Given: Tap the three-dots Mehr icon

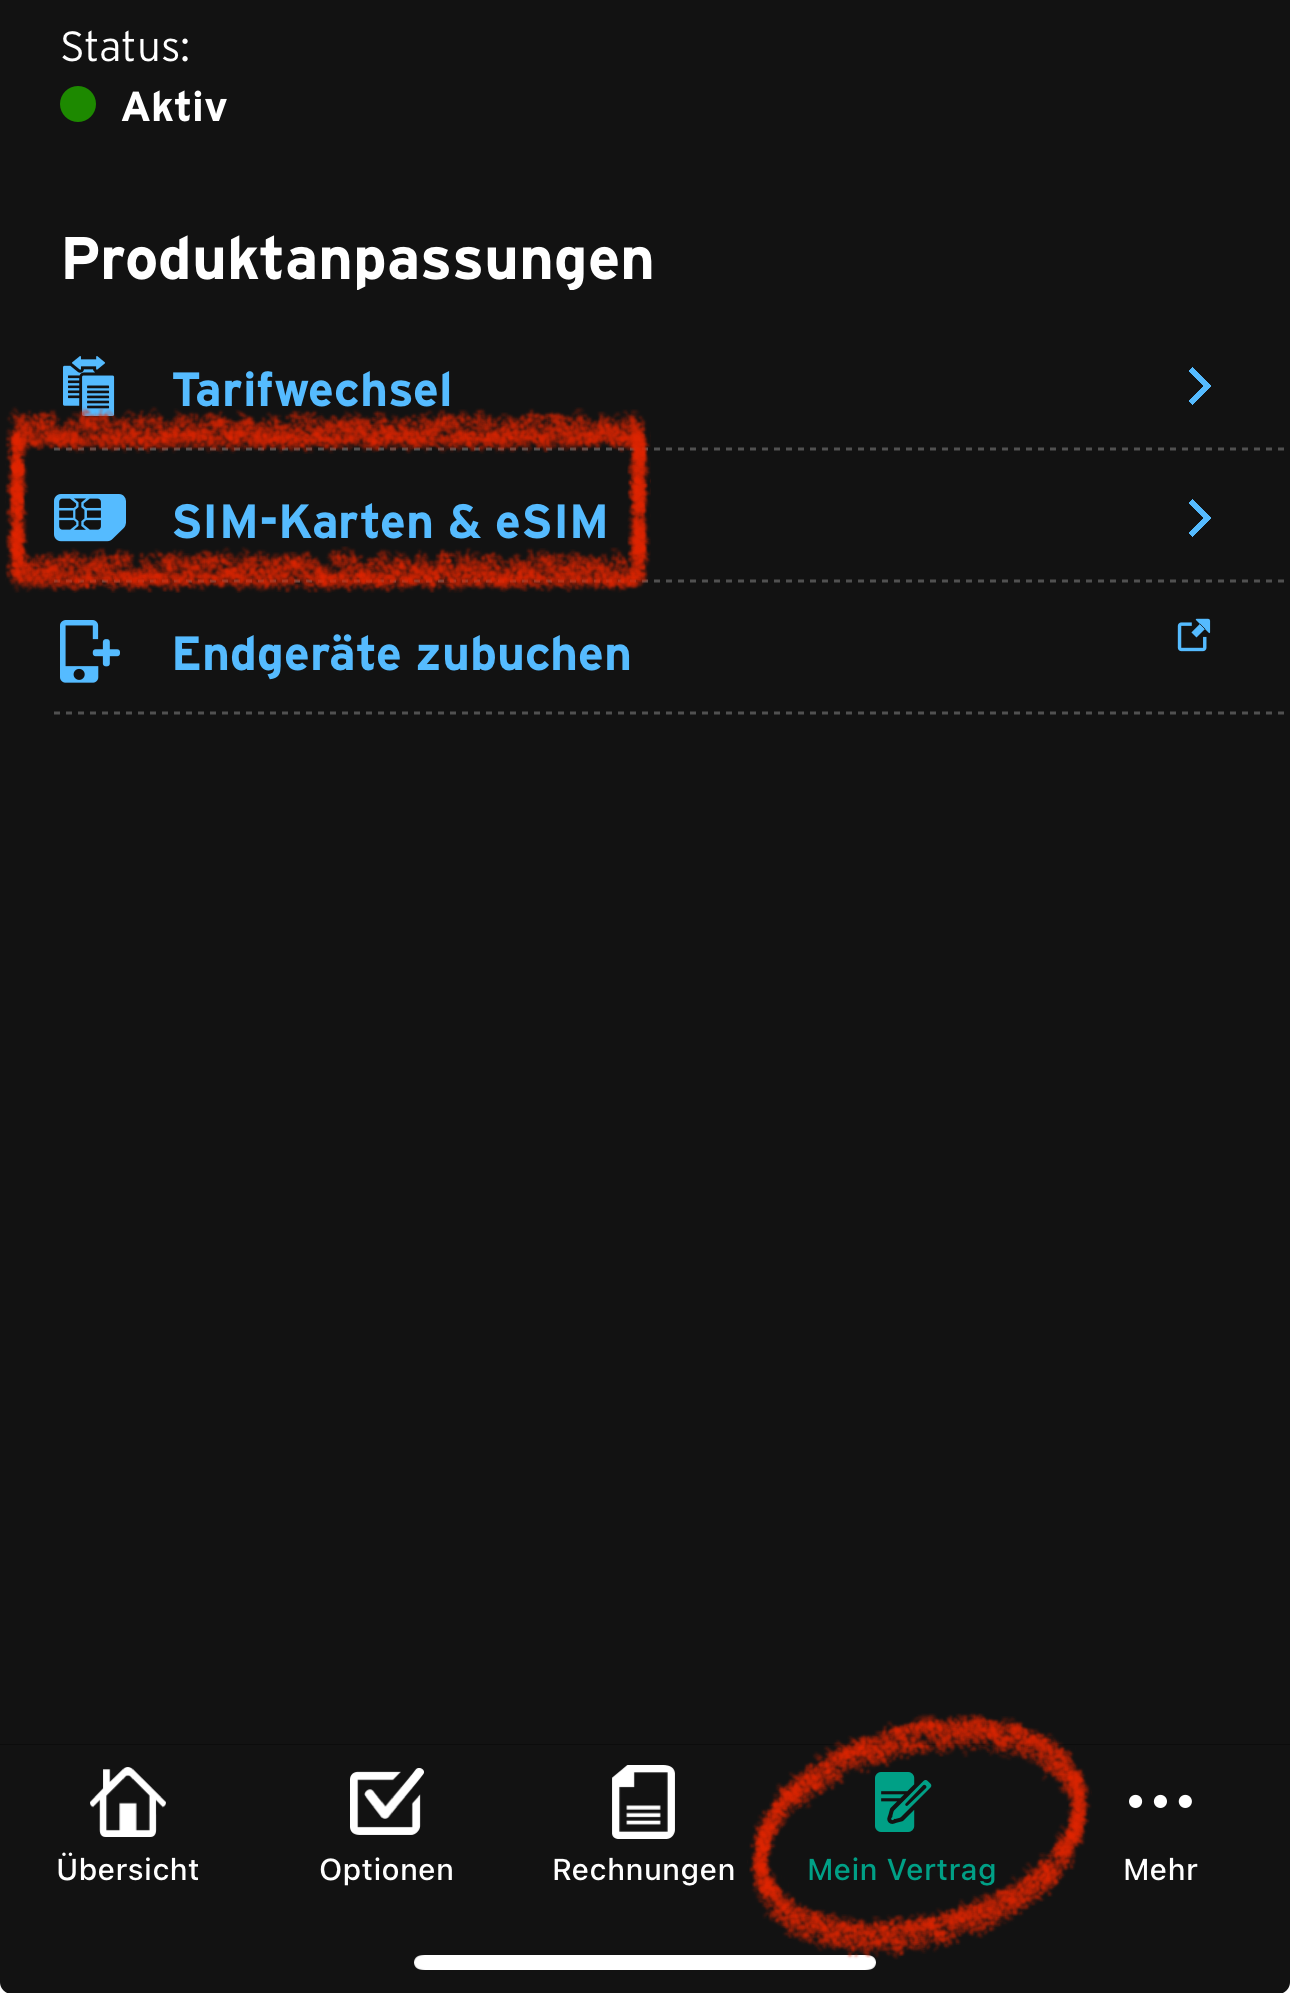Looking at the screenshot, I should coord(1160,1802).
